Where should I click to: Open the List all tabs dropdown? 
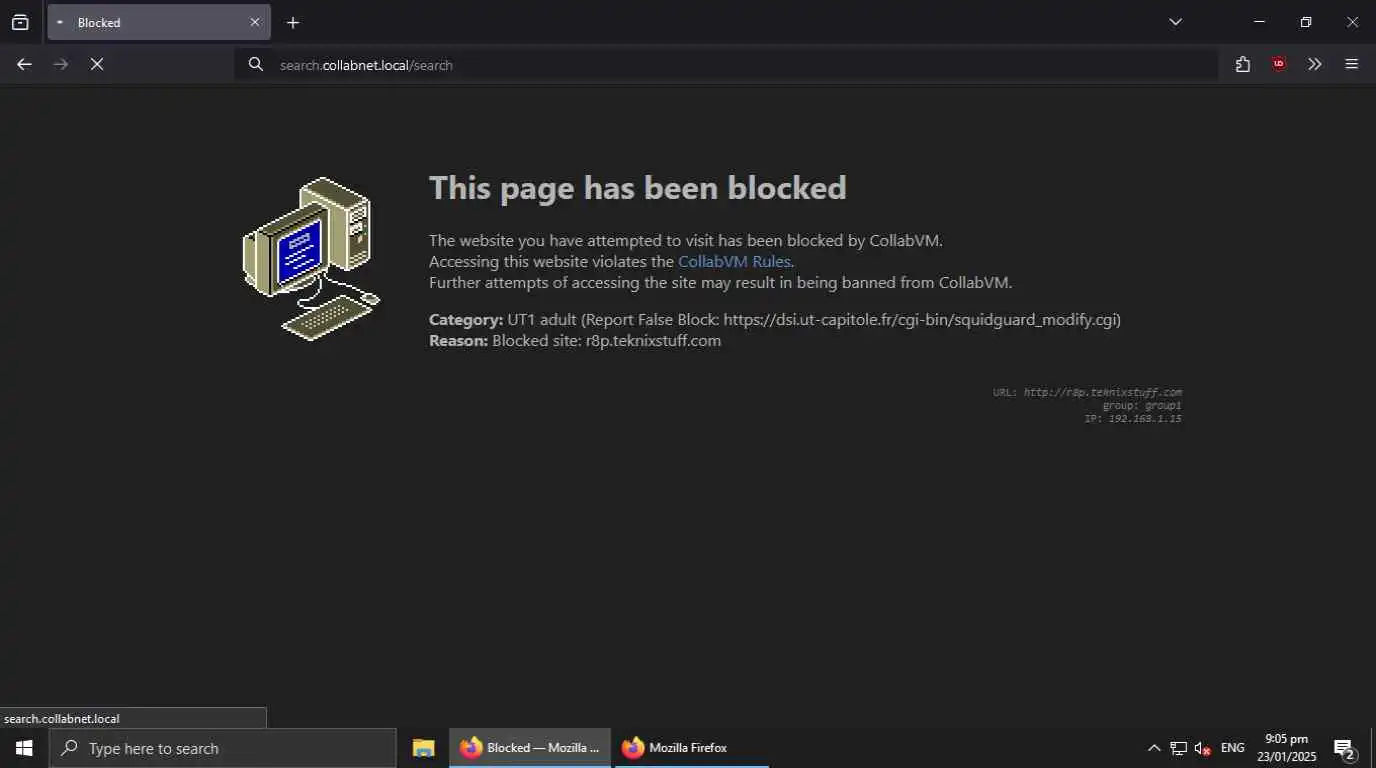(x=1175, y=22)
